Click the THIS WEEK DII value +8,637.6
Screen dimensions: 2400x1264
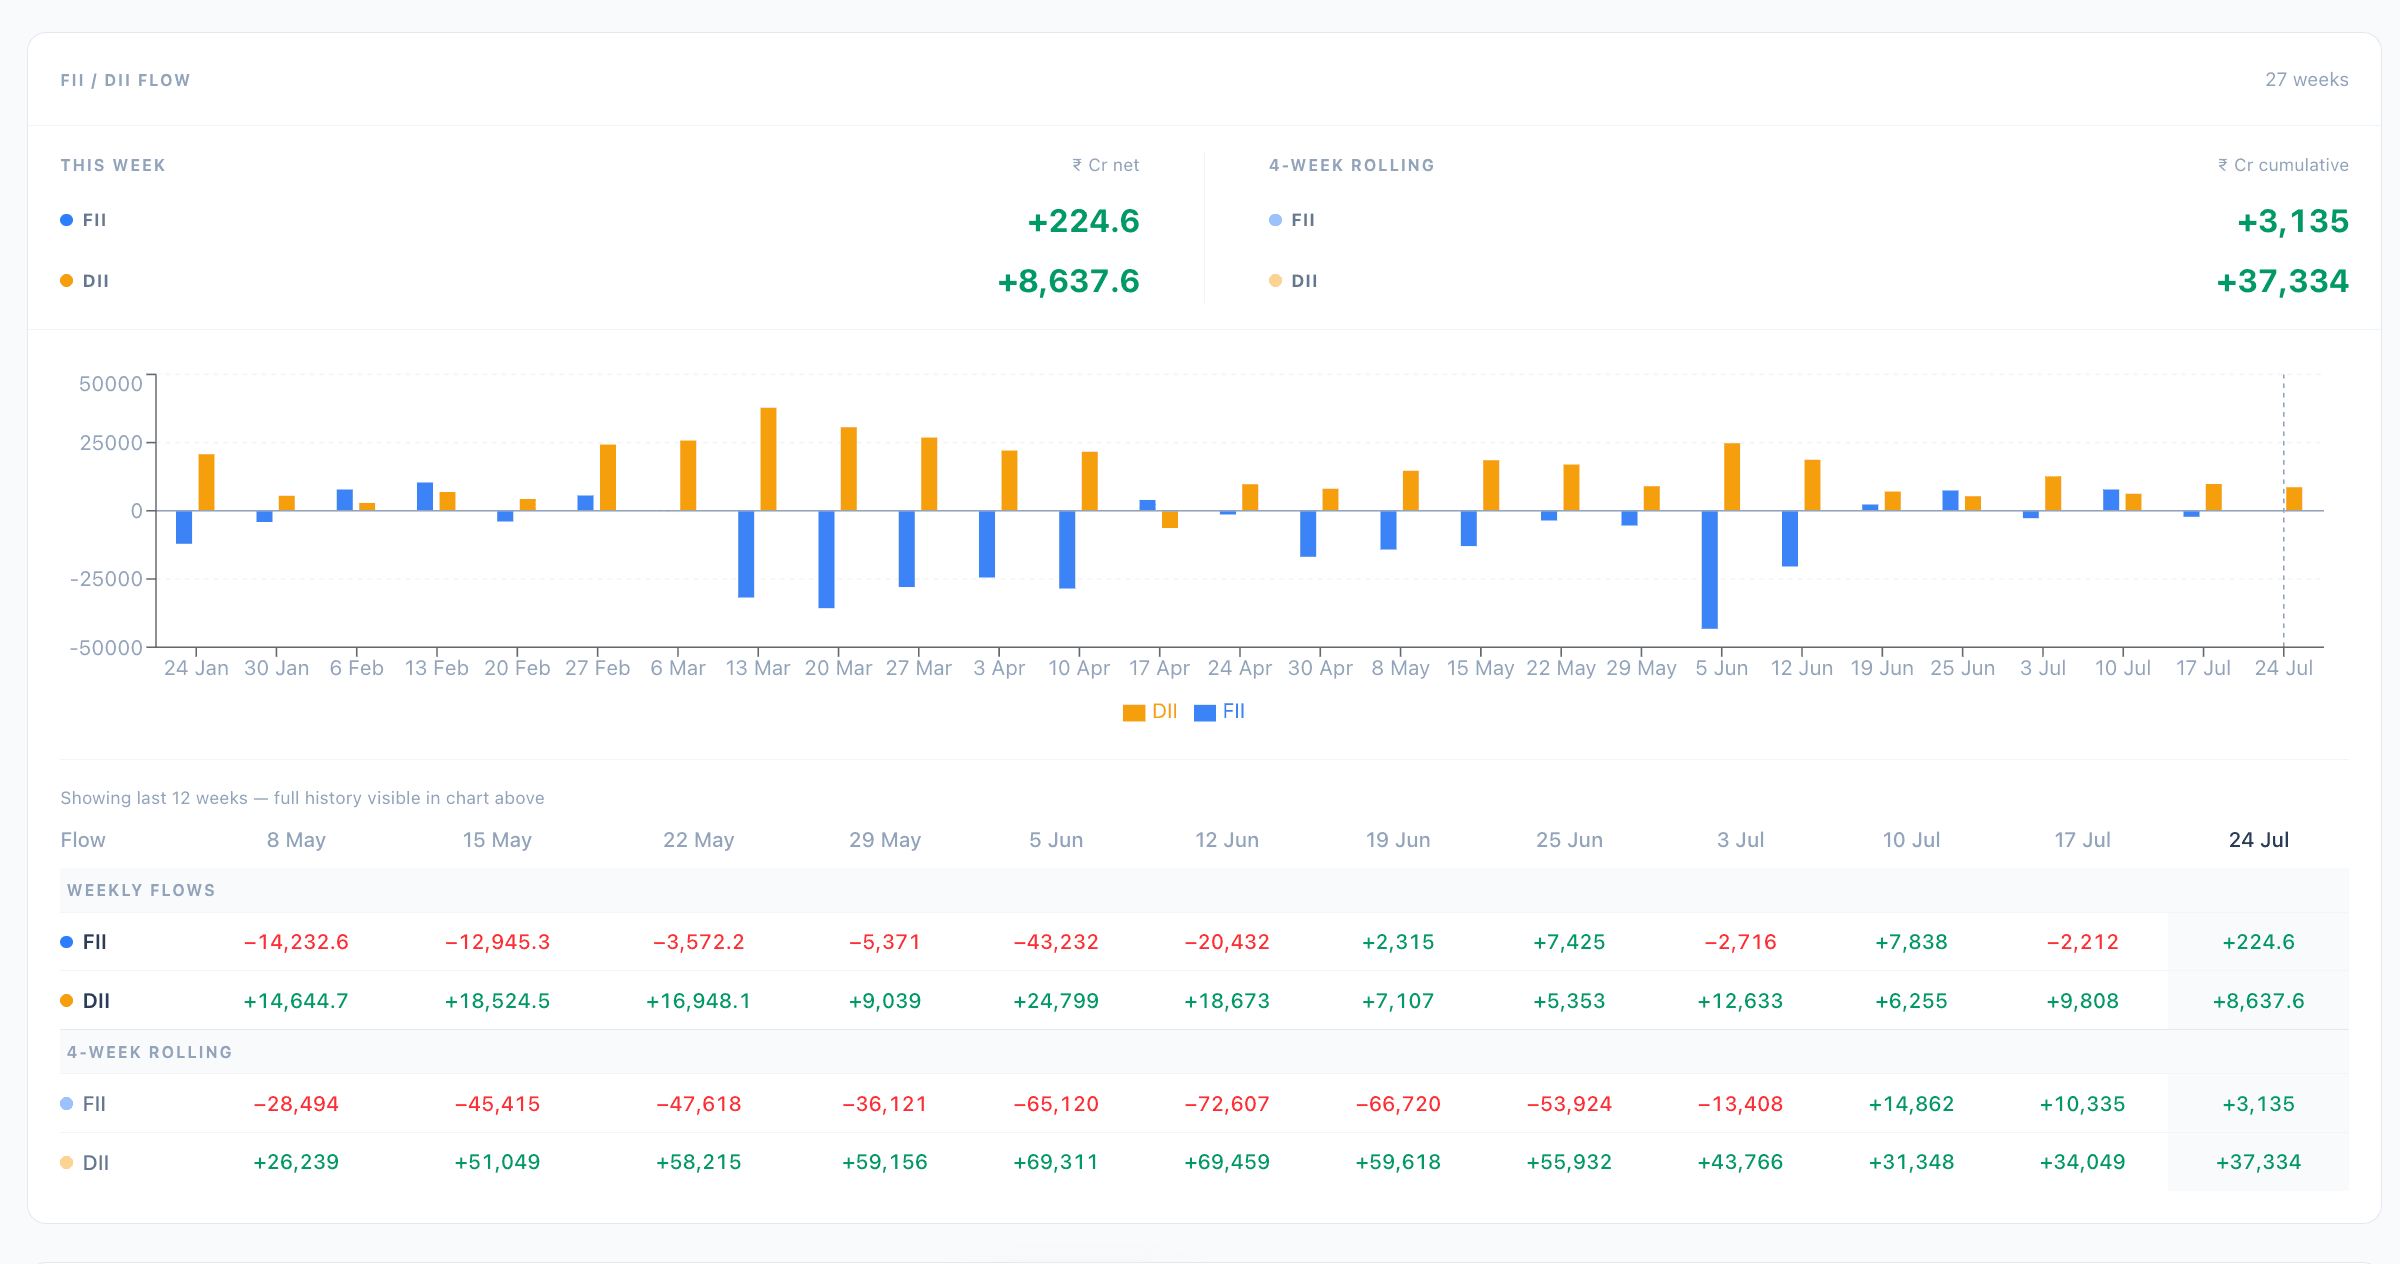[x=1068, y=281]
